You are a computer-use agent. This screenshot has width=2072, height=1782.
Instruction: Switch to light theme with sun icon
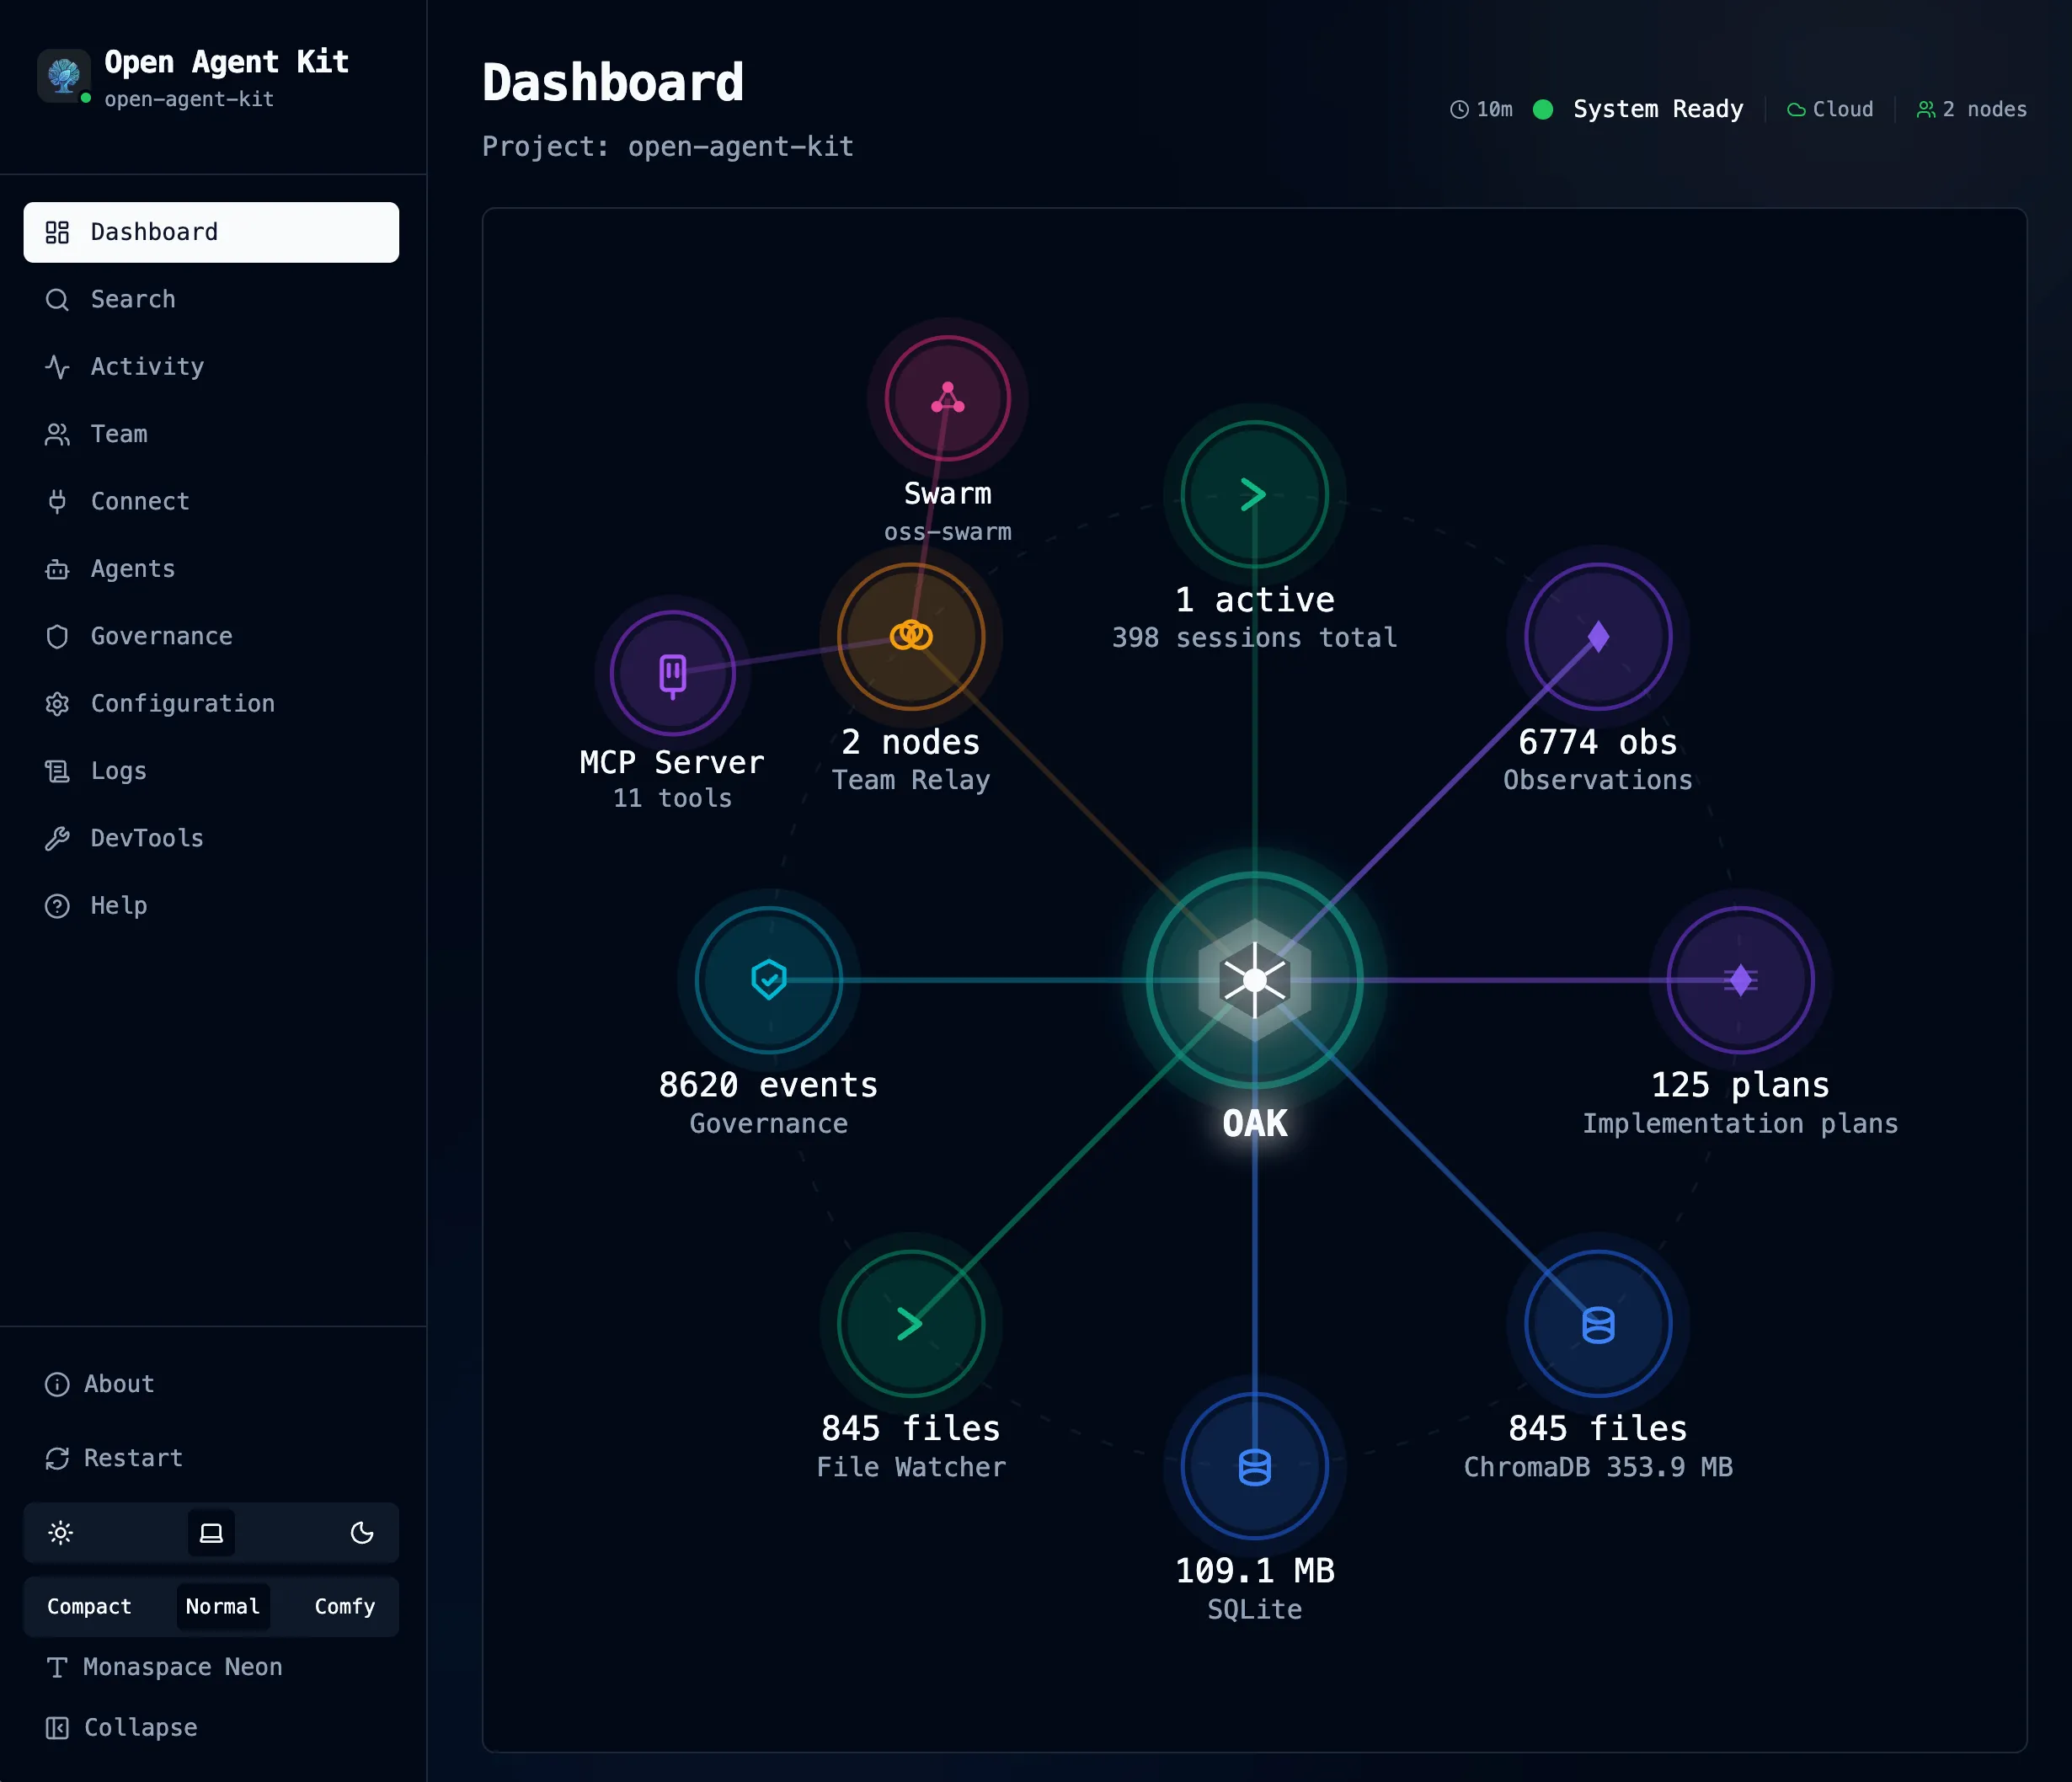coord(61,1533)
